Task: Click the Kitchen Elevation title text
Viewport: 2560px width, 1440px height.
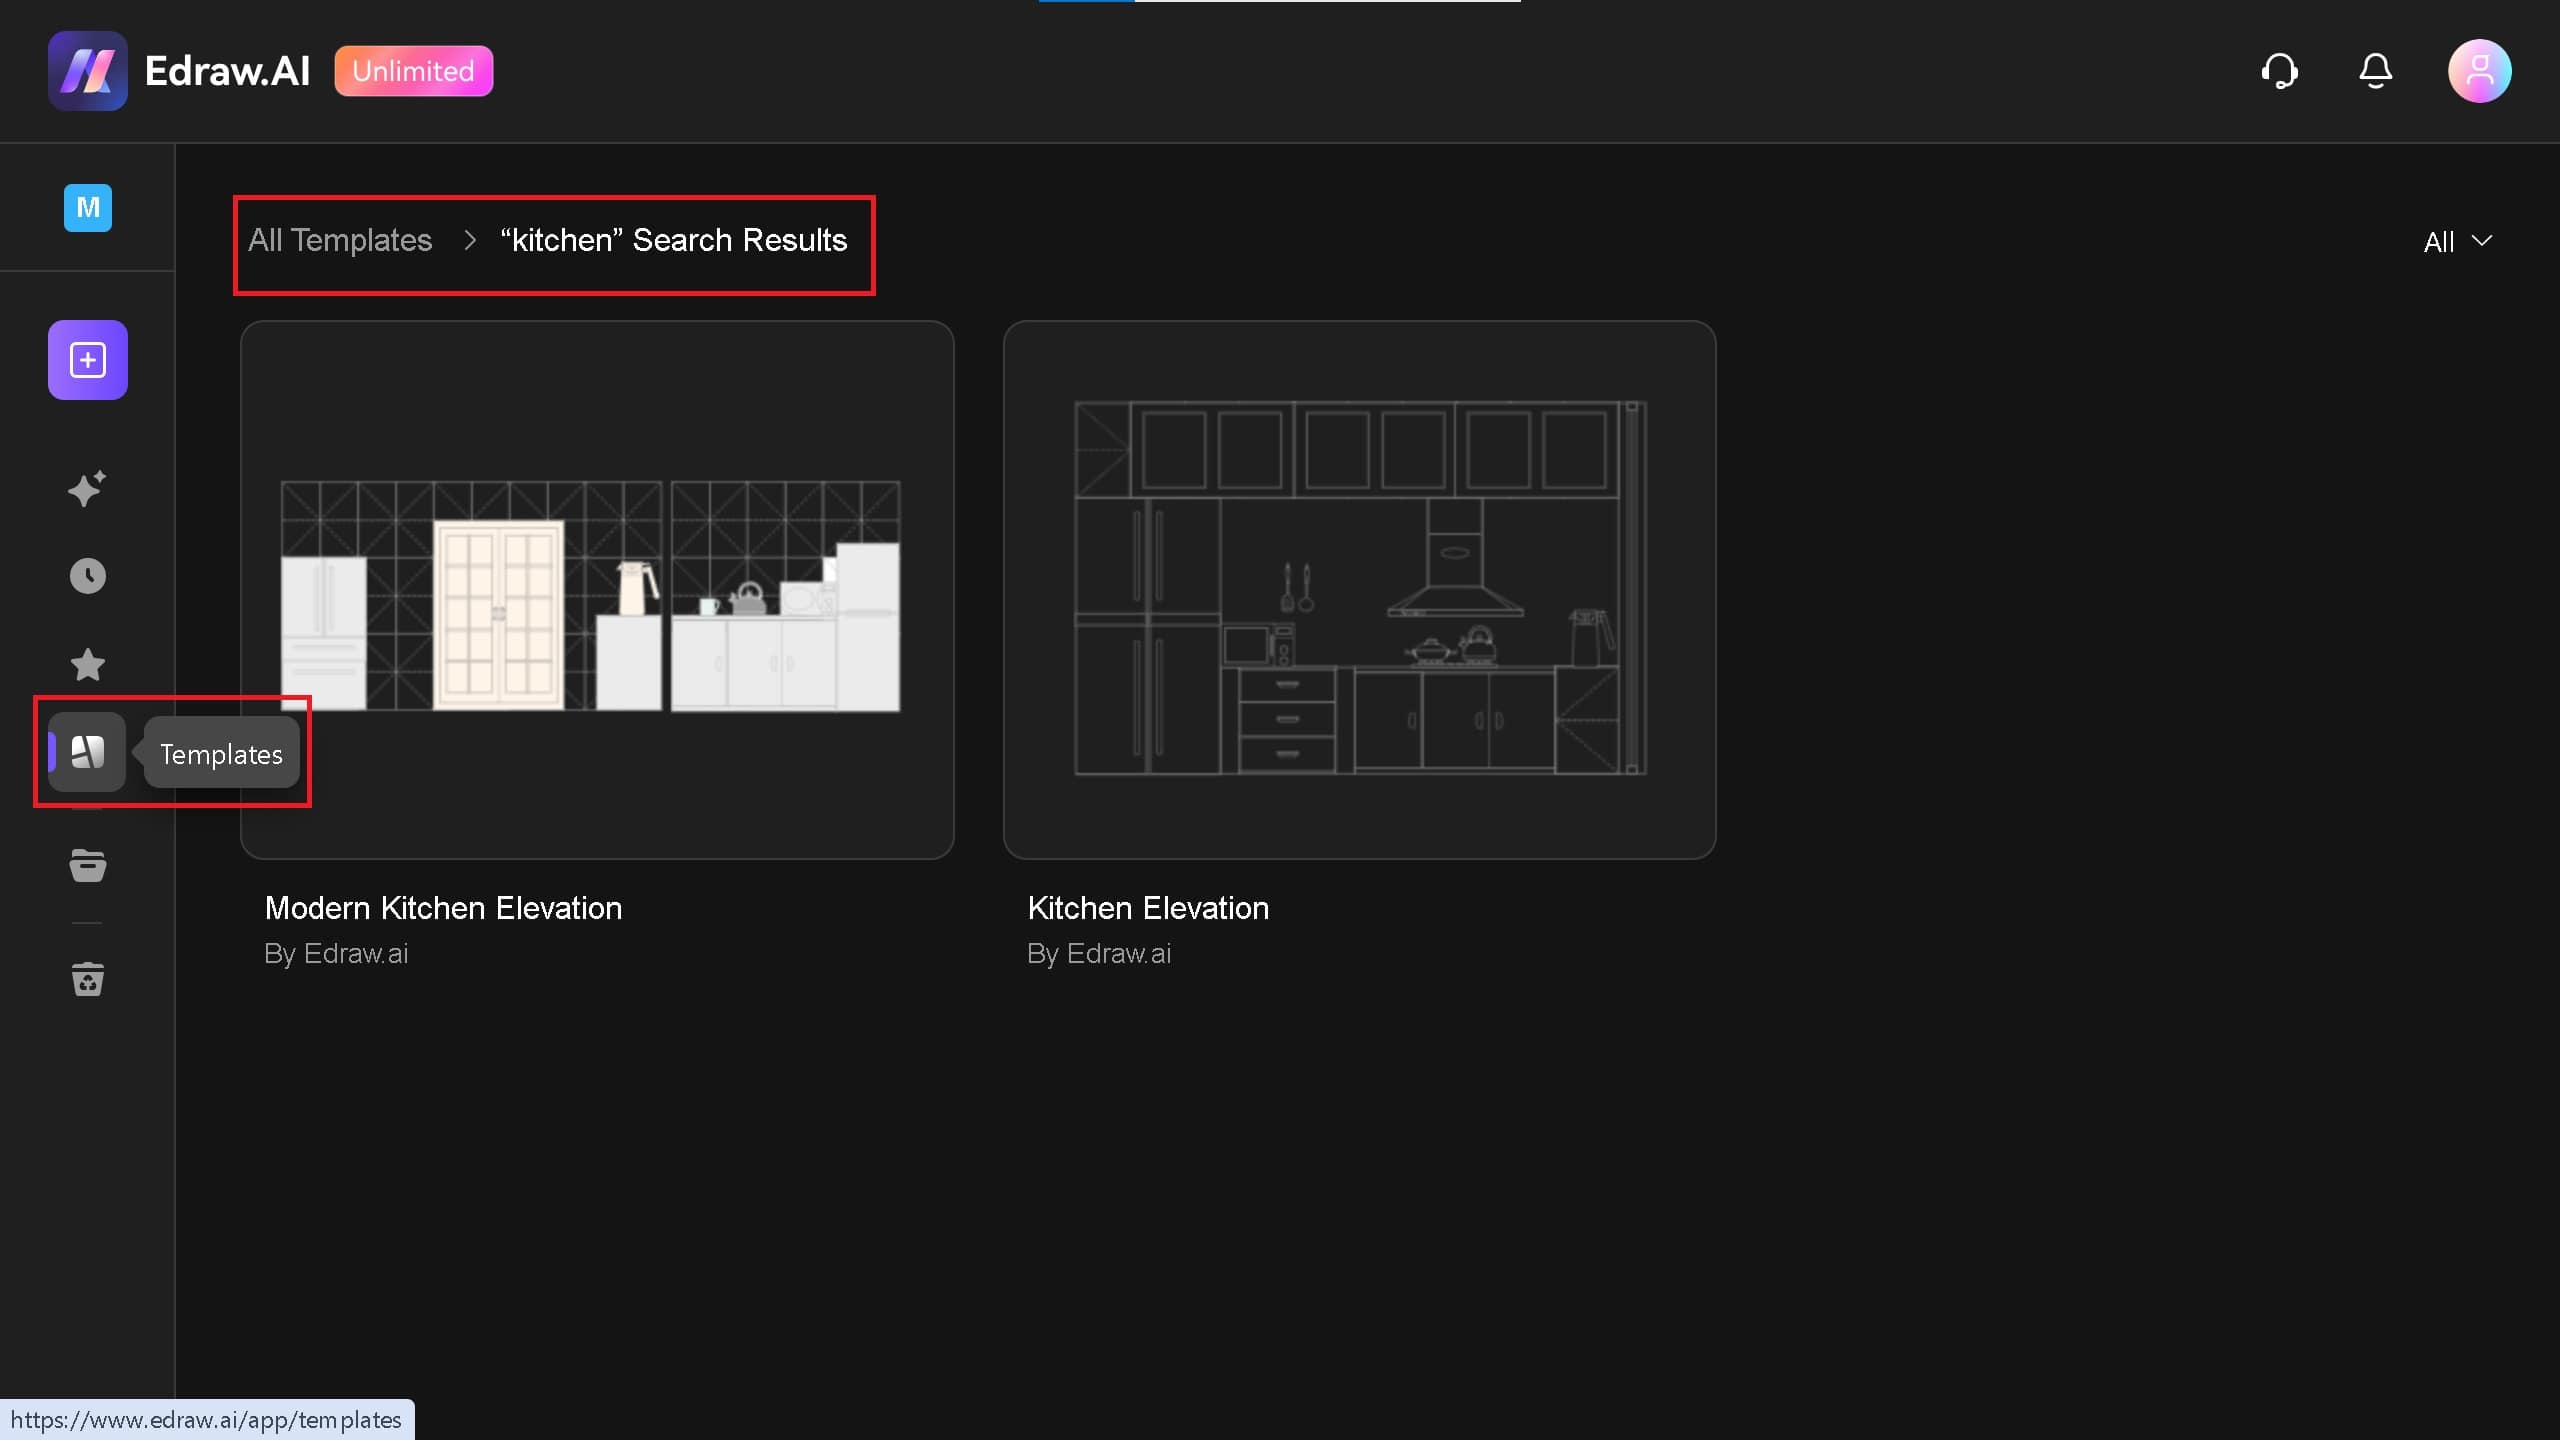Action: point(1148,908)
